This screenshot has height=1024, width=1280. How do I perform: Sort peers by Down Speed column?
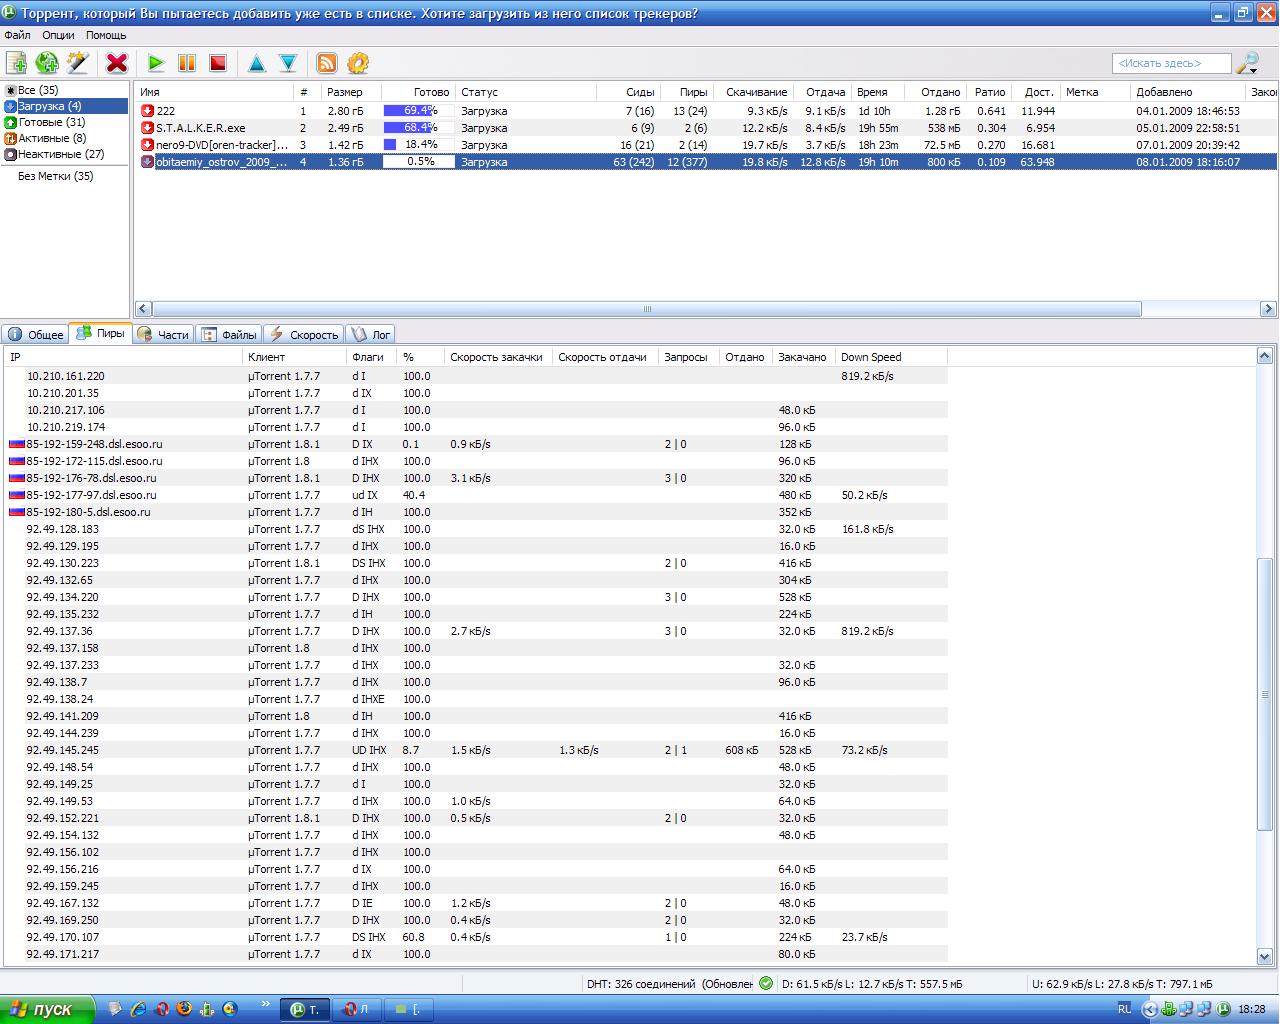891,357
